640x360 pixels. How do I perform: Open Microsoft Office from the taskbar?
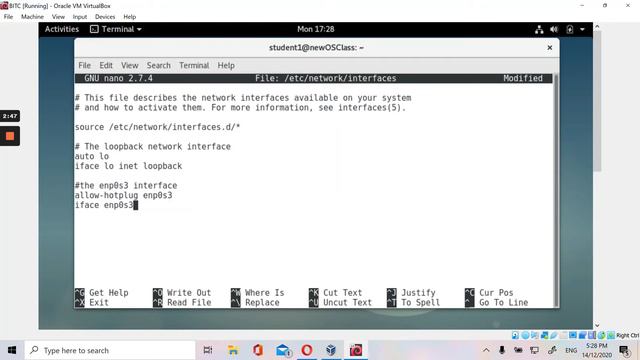[258, 350]
